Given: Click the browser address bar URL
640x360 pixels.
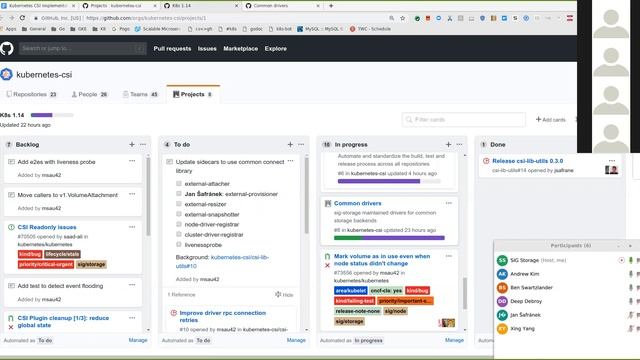Looking at the screenshot, I should click(x=146, y=18).
